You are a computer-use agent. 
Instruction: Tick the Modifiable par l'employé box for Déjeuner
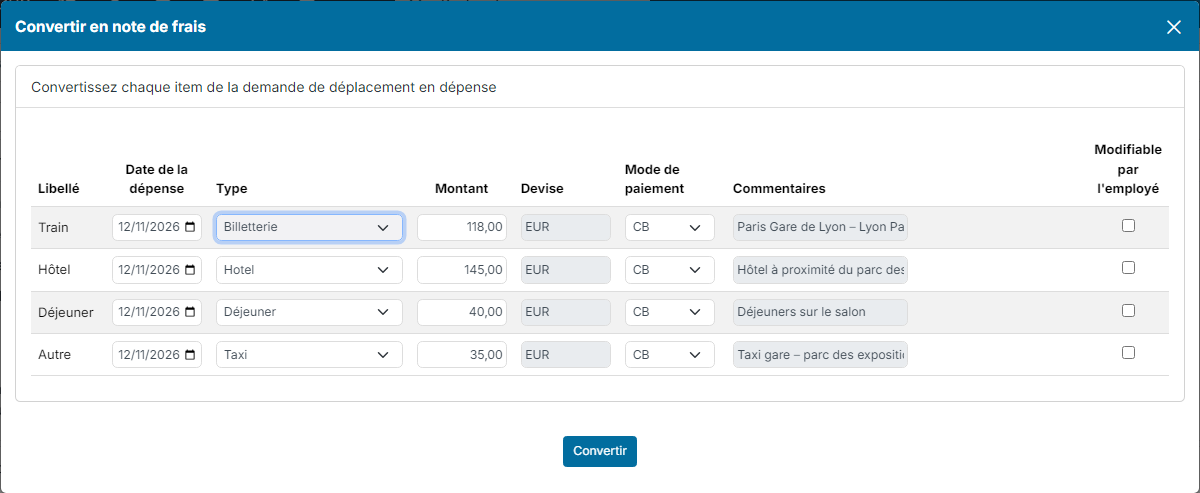click(1128, 311)
